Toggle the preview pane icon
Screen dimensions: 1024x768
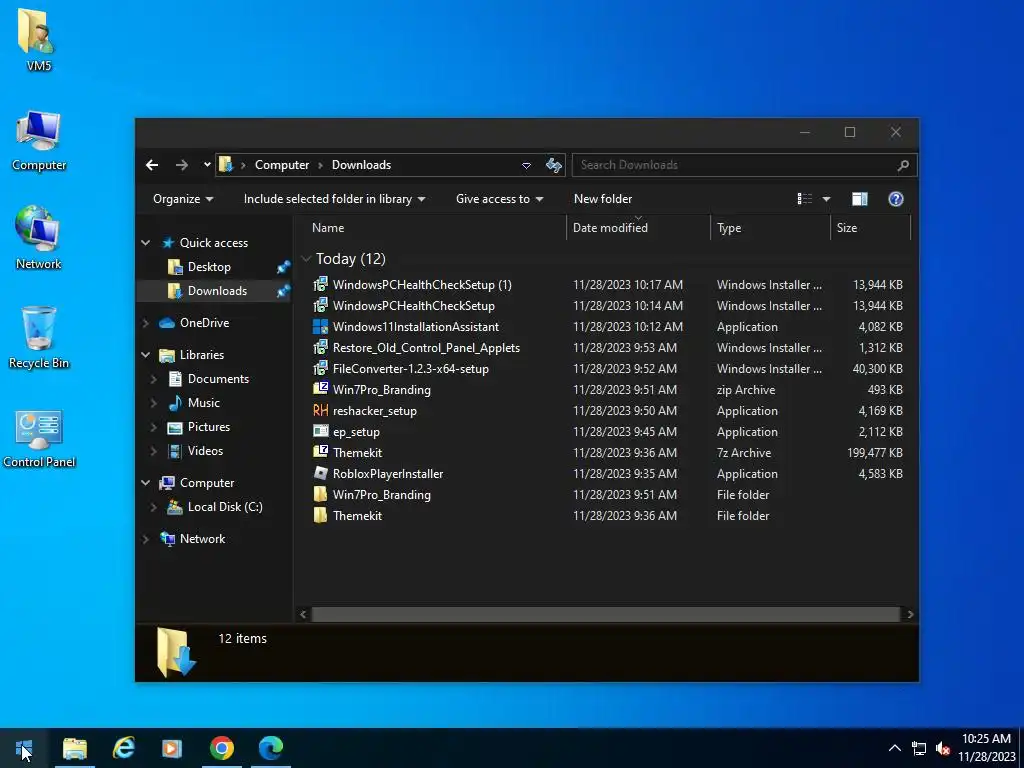(x=859, y=199)
